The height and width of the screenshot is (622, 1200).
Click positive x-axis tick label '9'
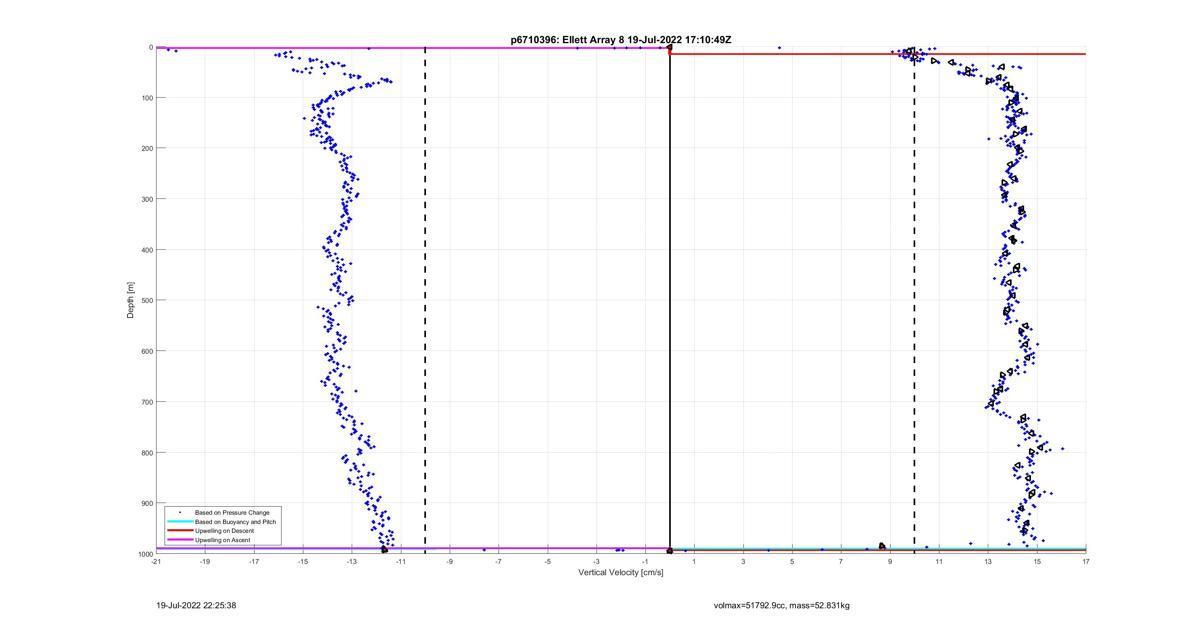(890, 562)
